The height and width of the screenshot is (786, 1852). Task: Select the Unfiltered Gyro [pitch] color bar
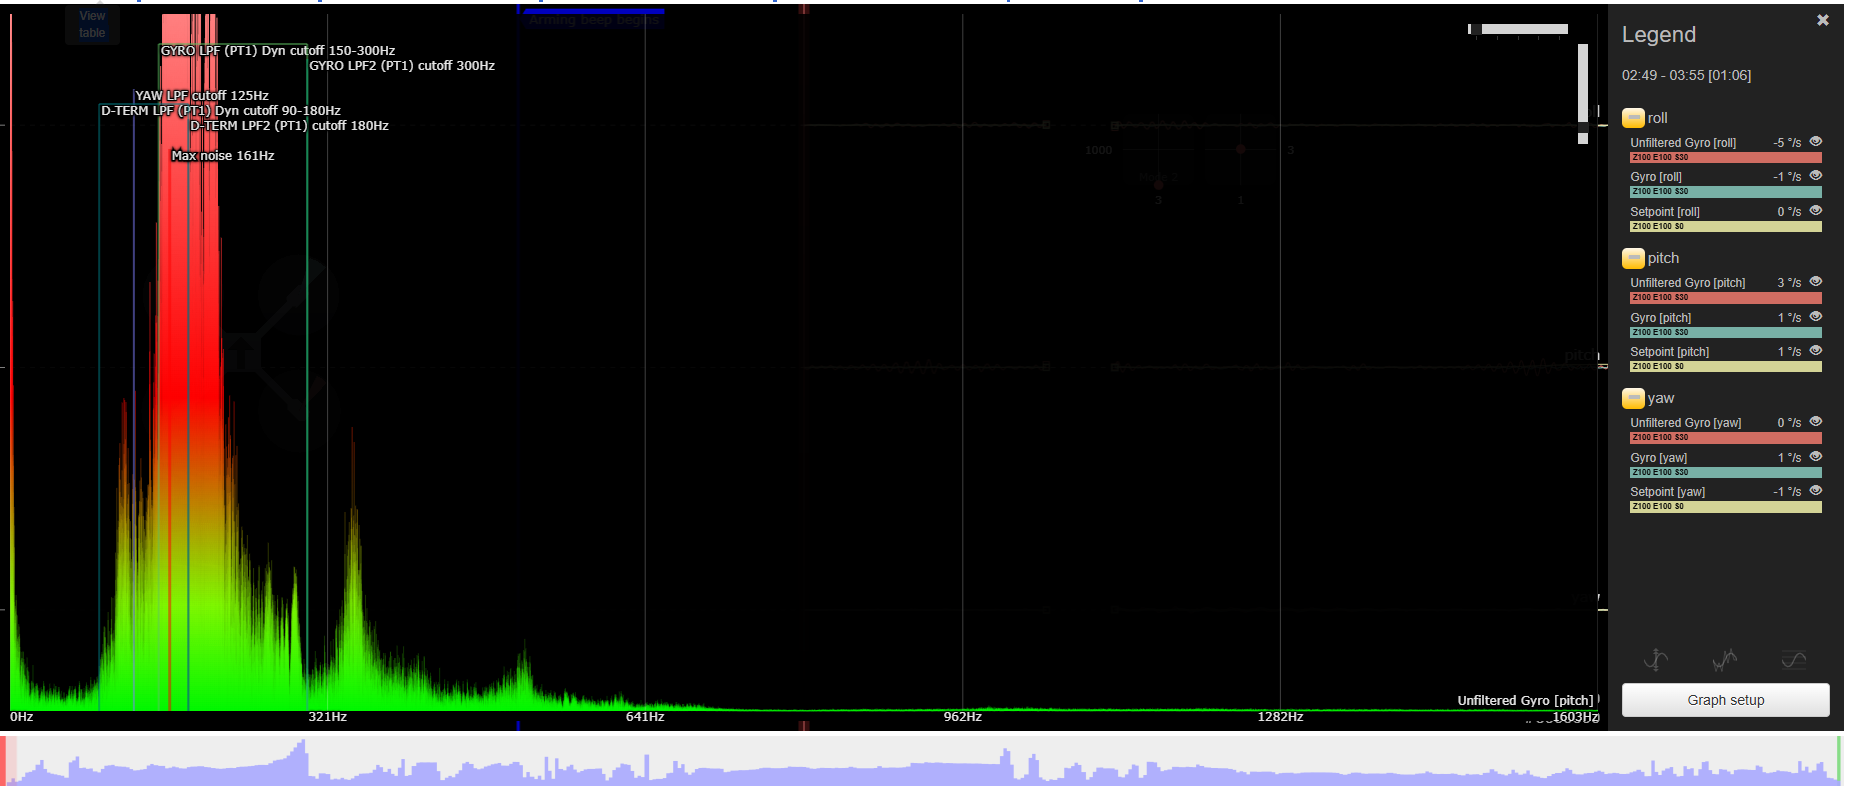tap(1725, 298)
